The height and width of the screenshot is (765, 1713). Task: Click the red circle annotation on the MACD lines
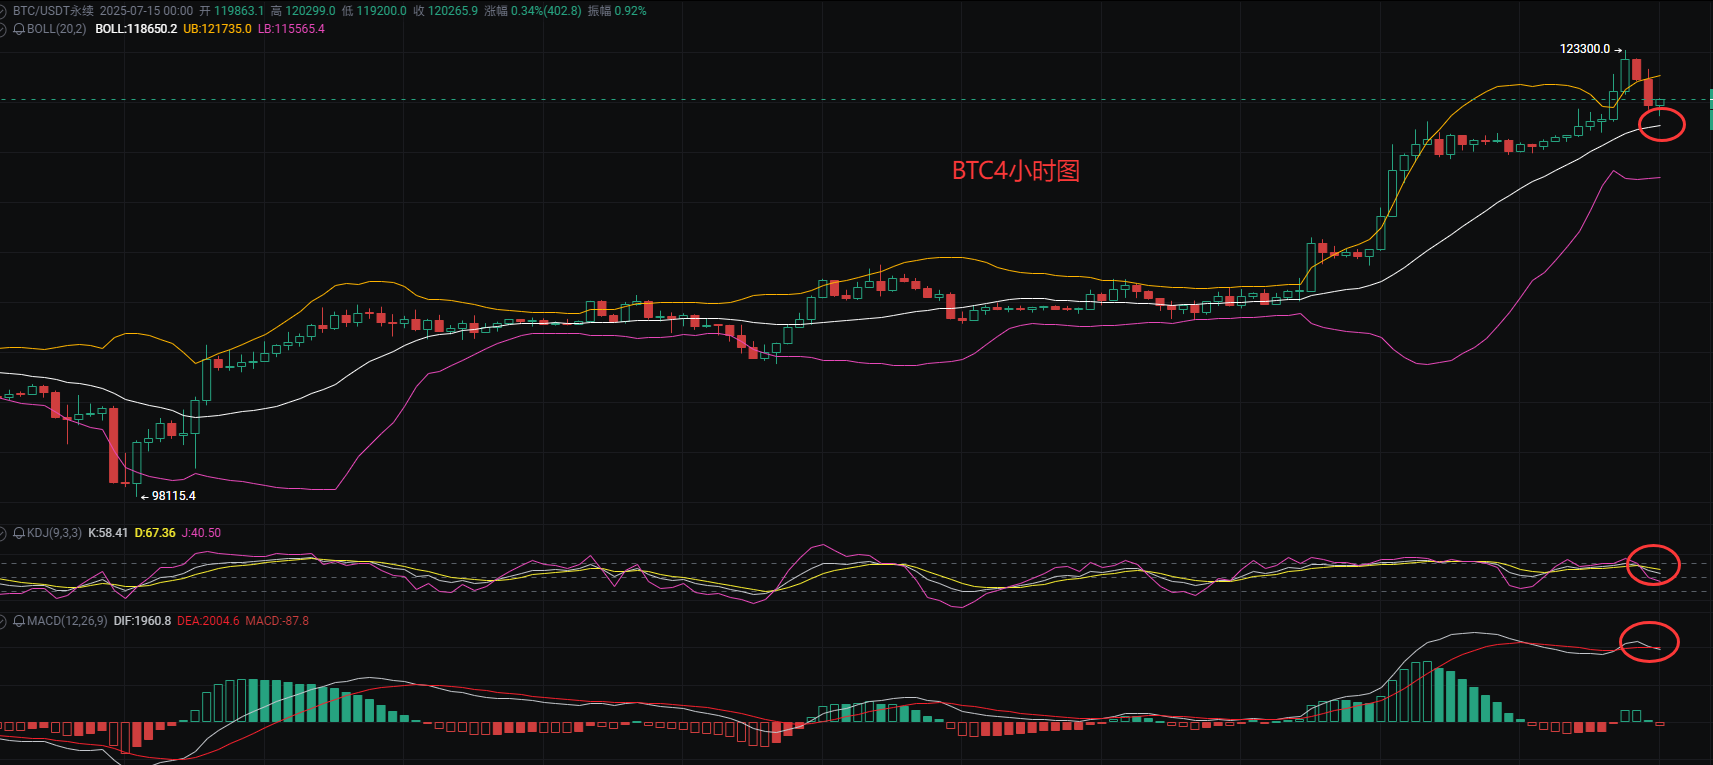[1648, 641]
